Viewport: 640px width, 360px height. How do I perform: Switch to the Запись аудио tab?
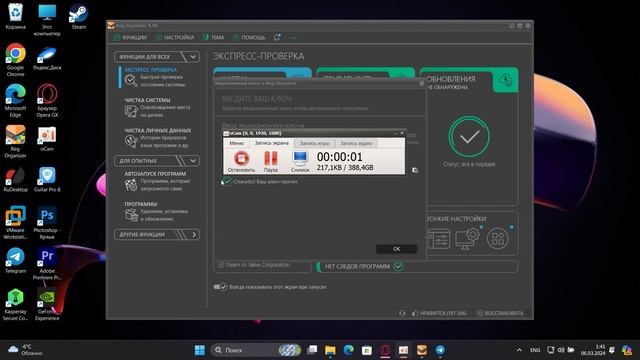[356, 143]
